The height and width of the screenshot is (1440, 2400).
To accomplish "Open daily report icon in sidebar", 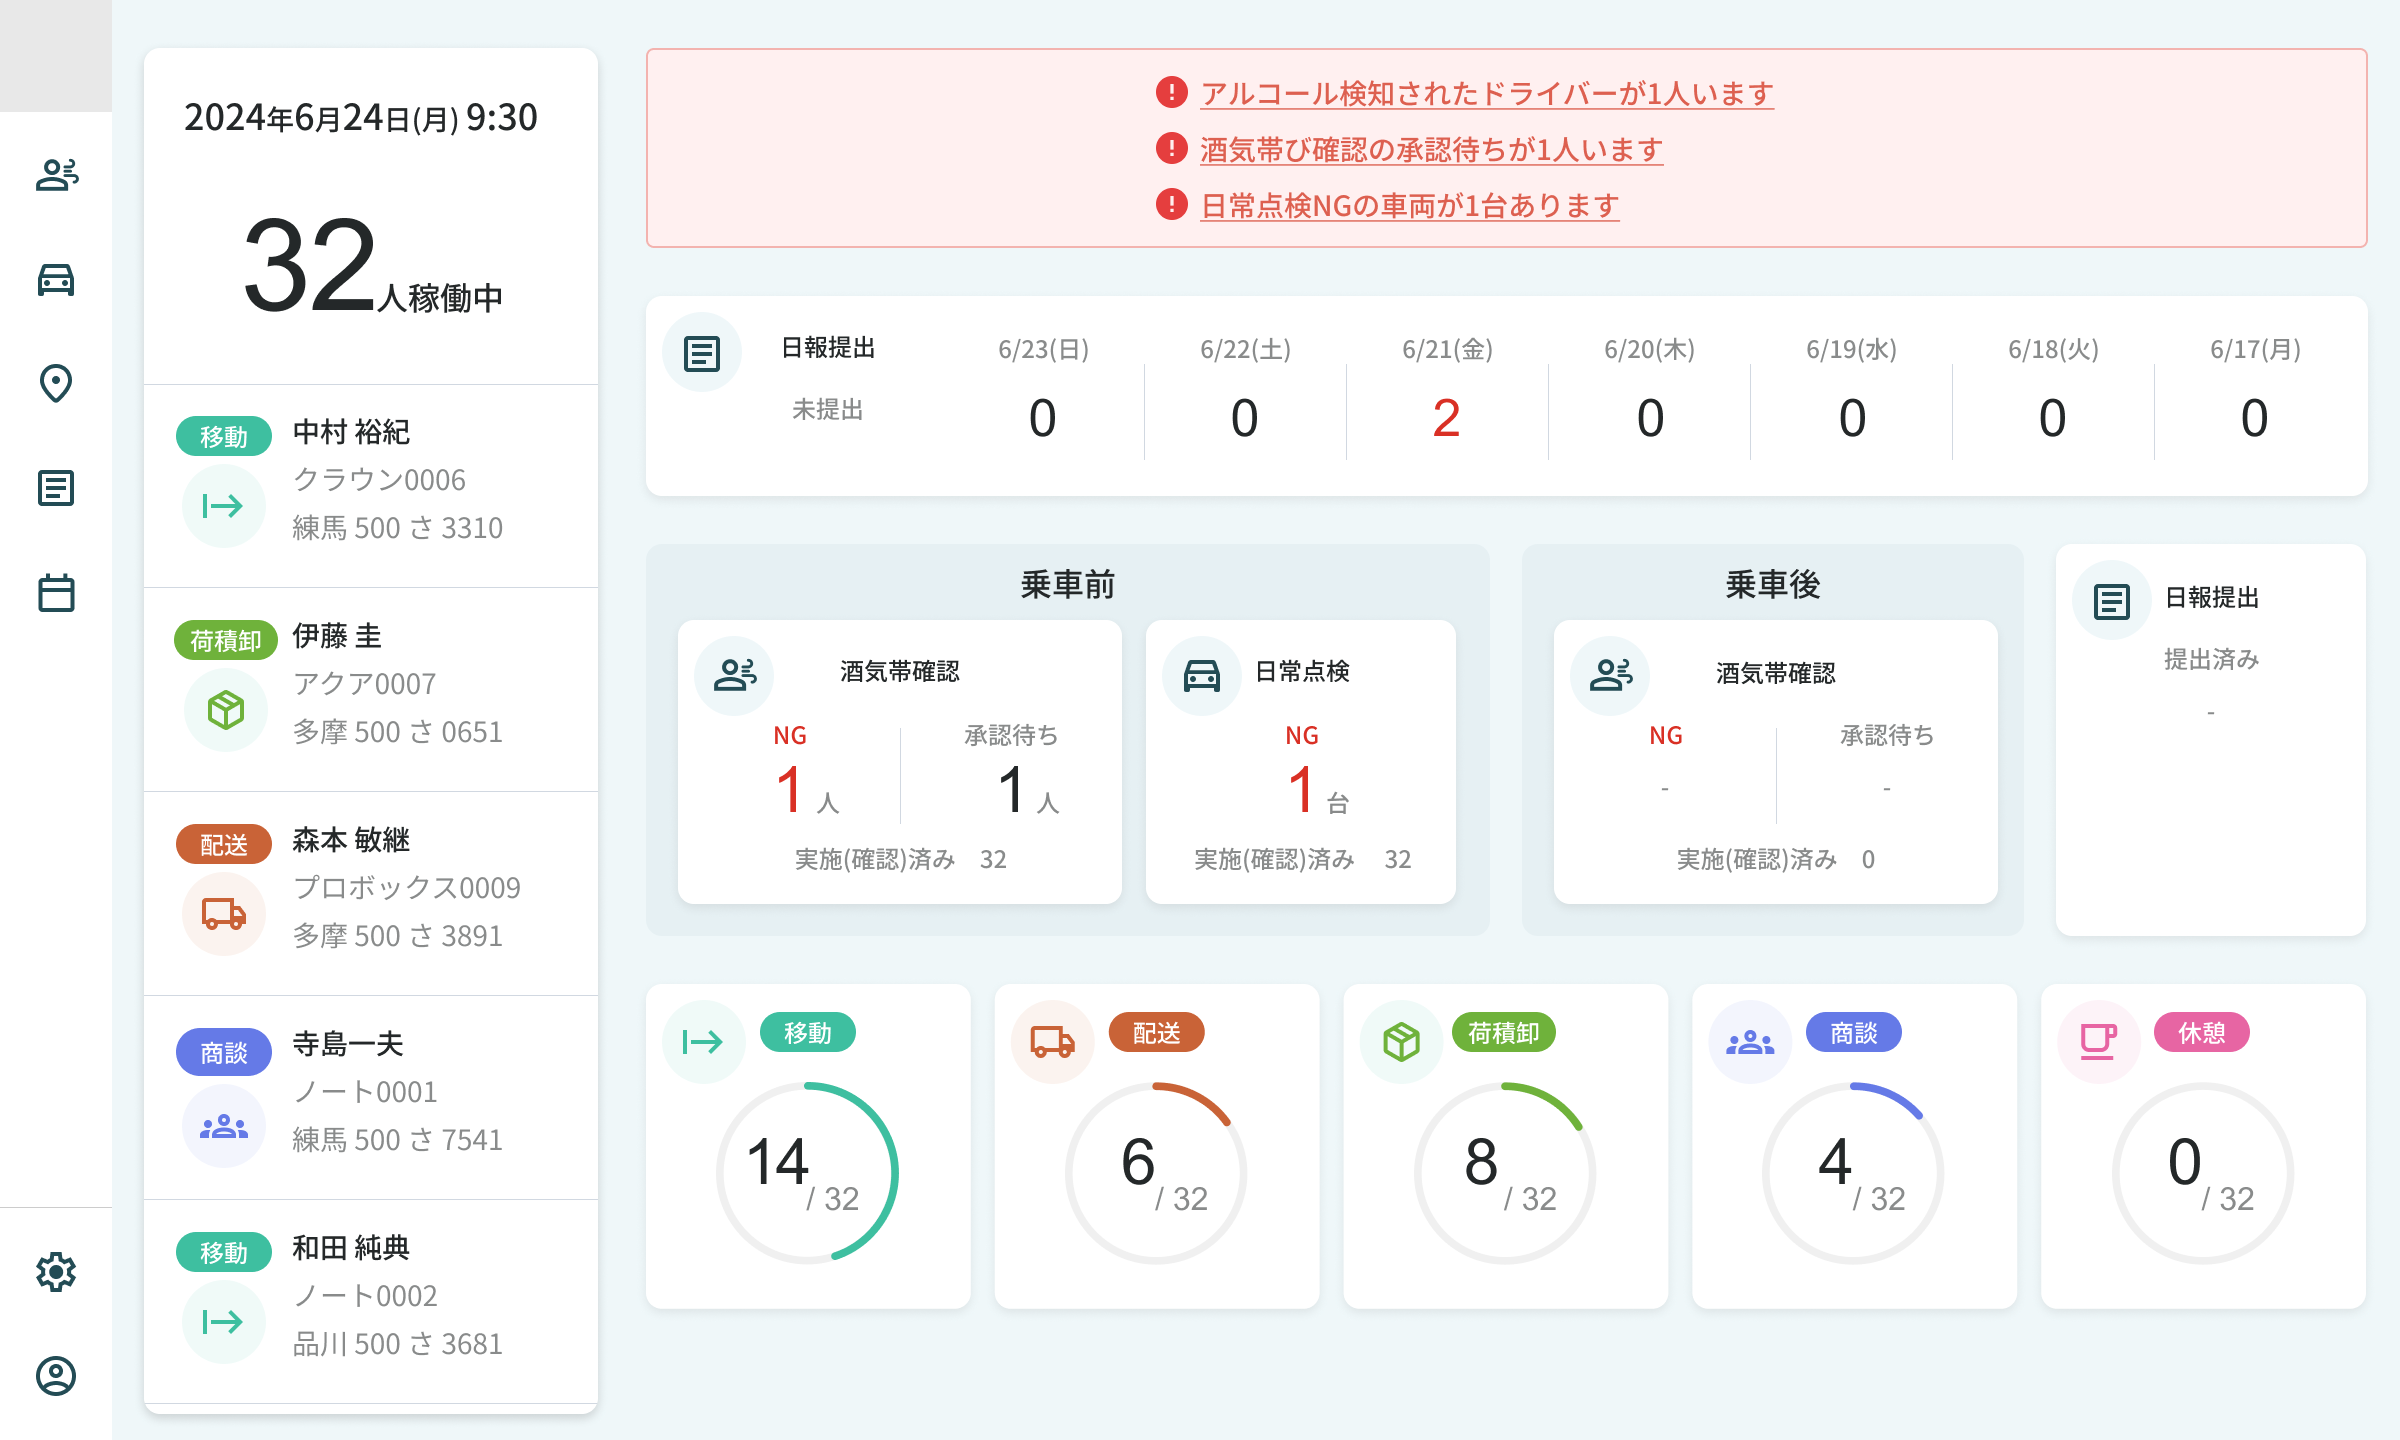I will 56,488.
